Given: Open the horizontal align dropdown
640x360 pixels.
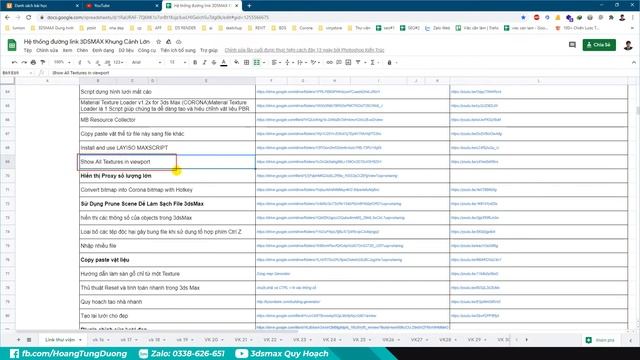Looking at the screenshot, I should 276,62.
